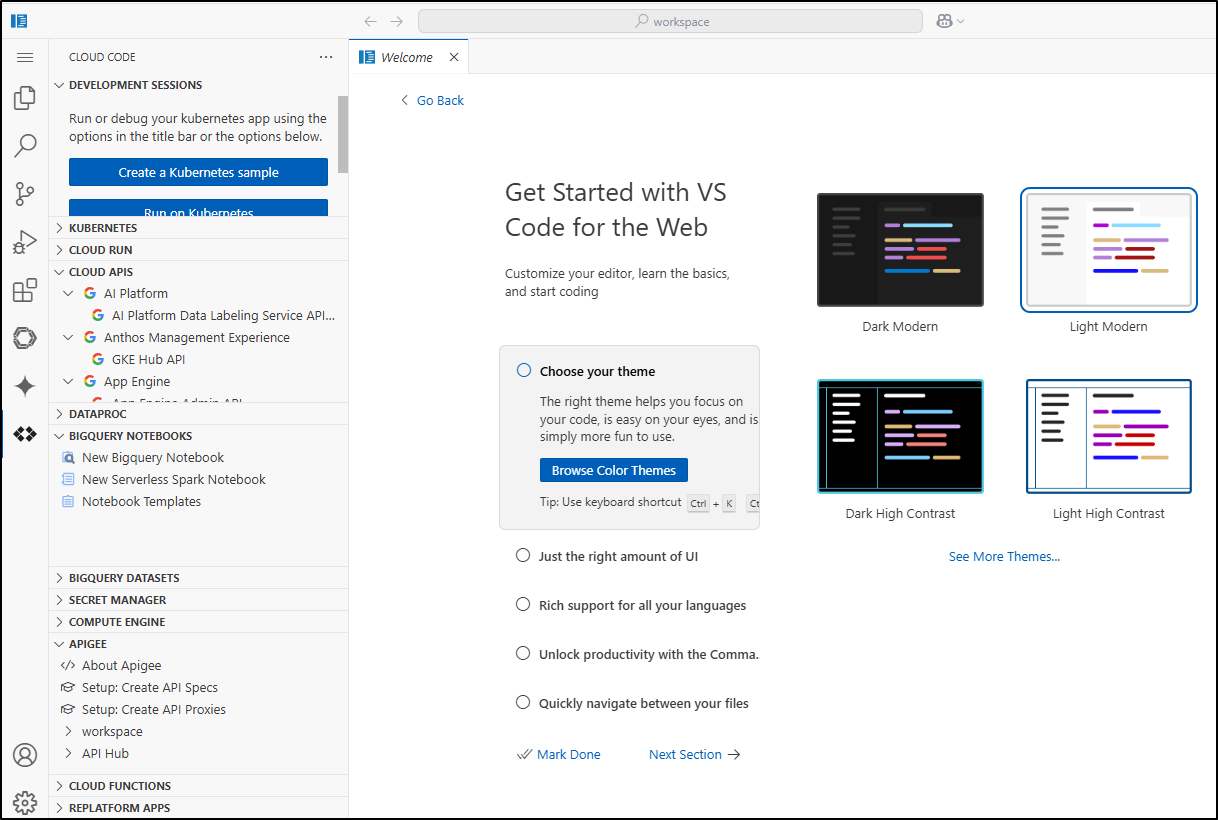
Task: Click the Go Back link
Action: coord(432,100)
